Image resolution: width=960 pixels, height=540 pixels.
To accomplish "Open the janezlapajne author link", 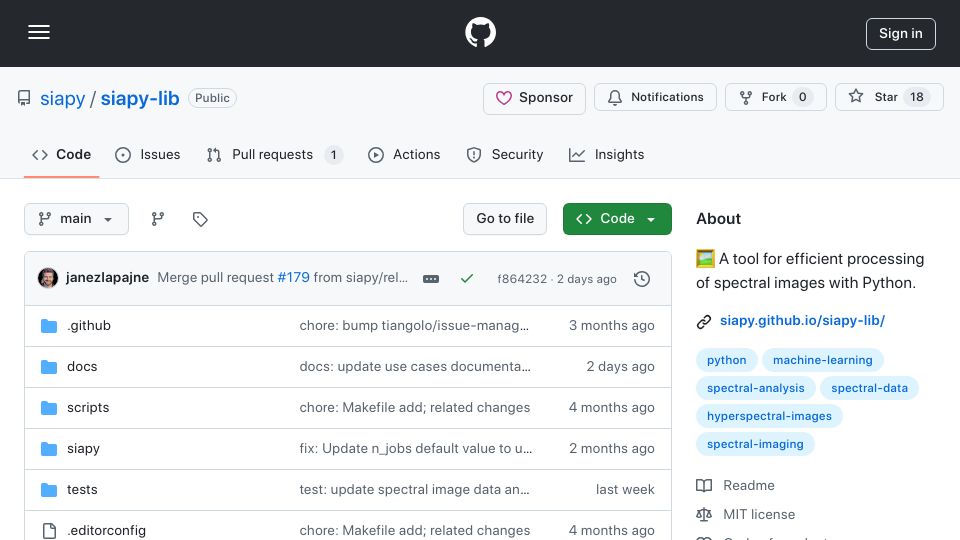I will pos(107,277).
